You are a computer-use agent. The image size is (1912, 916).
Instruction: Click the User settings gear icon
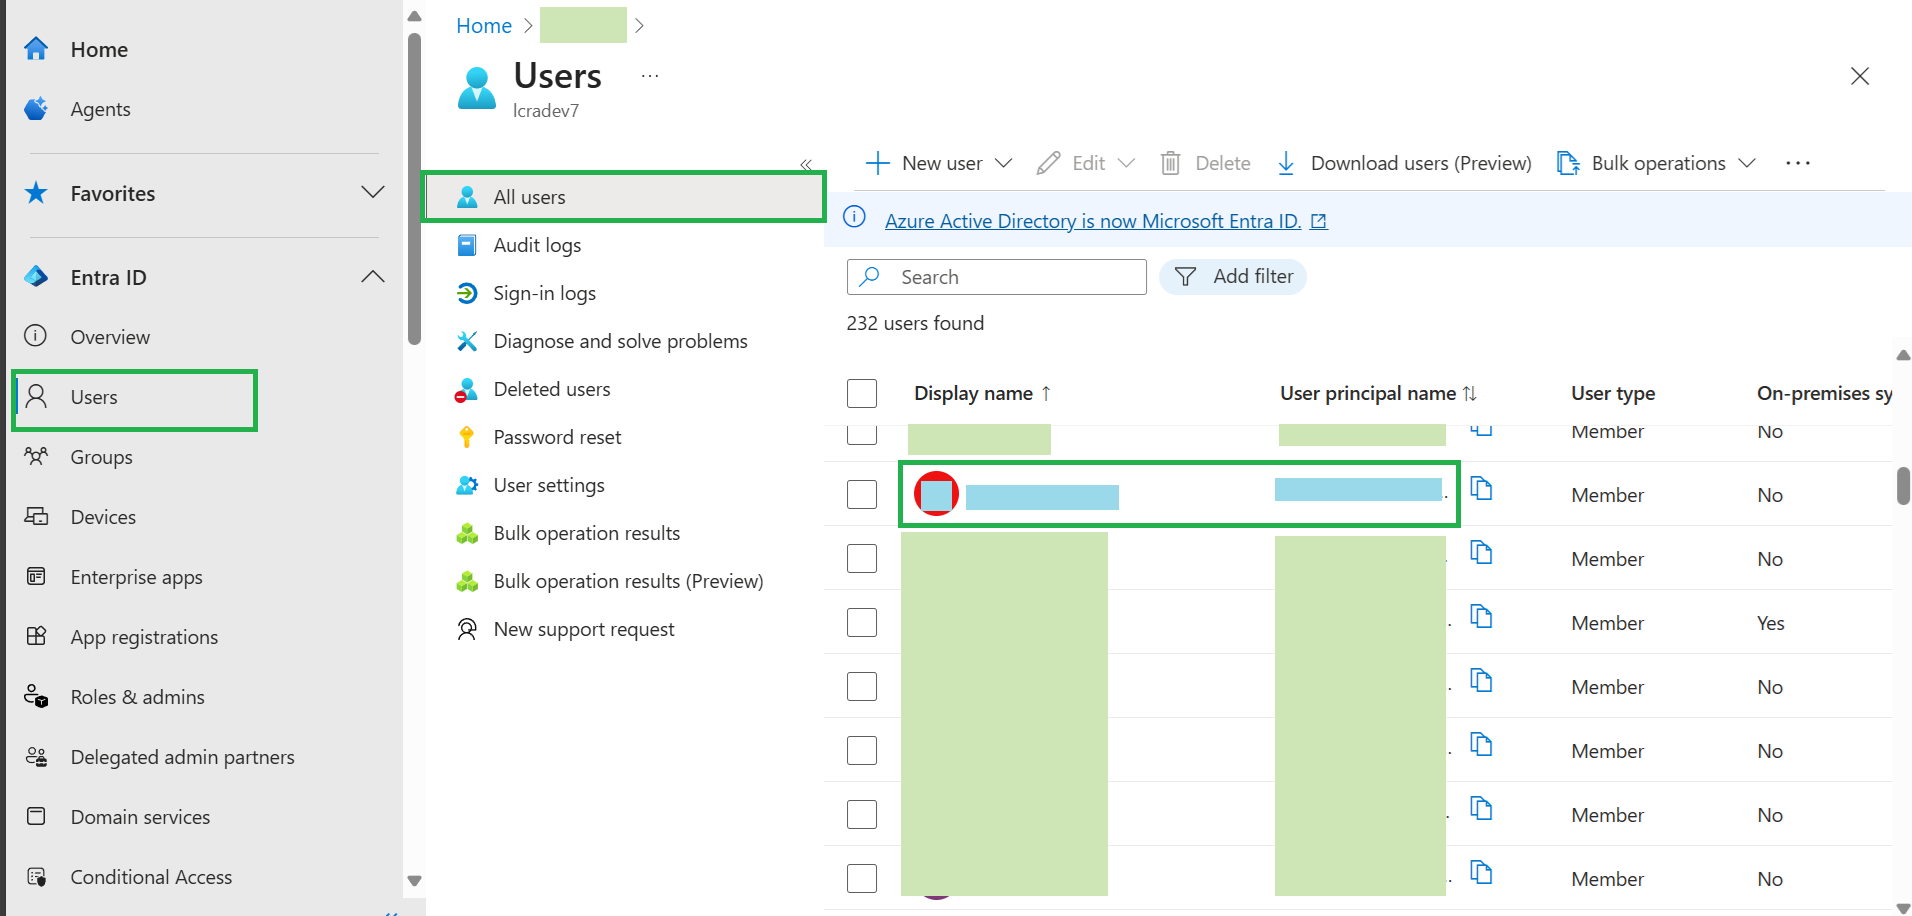tap(467, 485)
